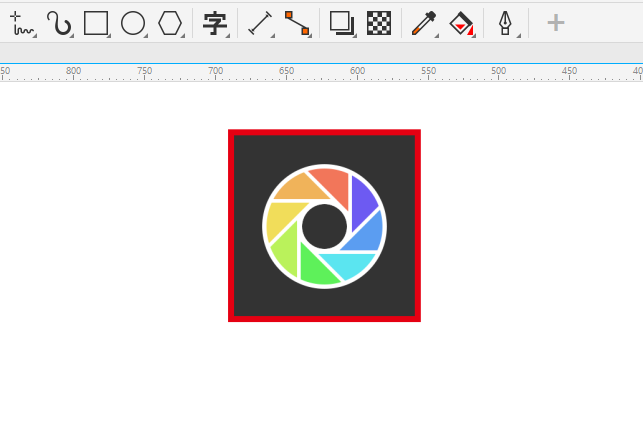Click the plus Quick Customize button
The image size is (643, 422).
pyautogui.click(x=556, y=23)
